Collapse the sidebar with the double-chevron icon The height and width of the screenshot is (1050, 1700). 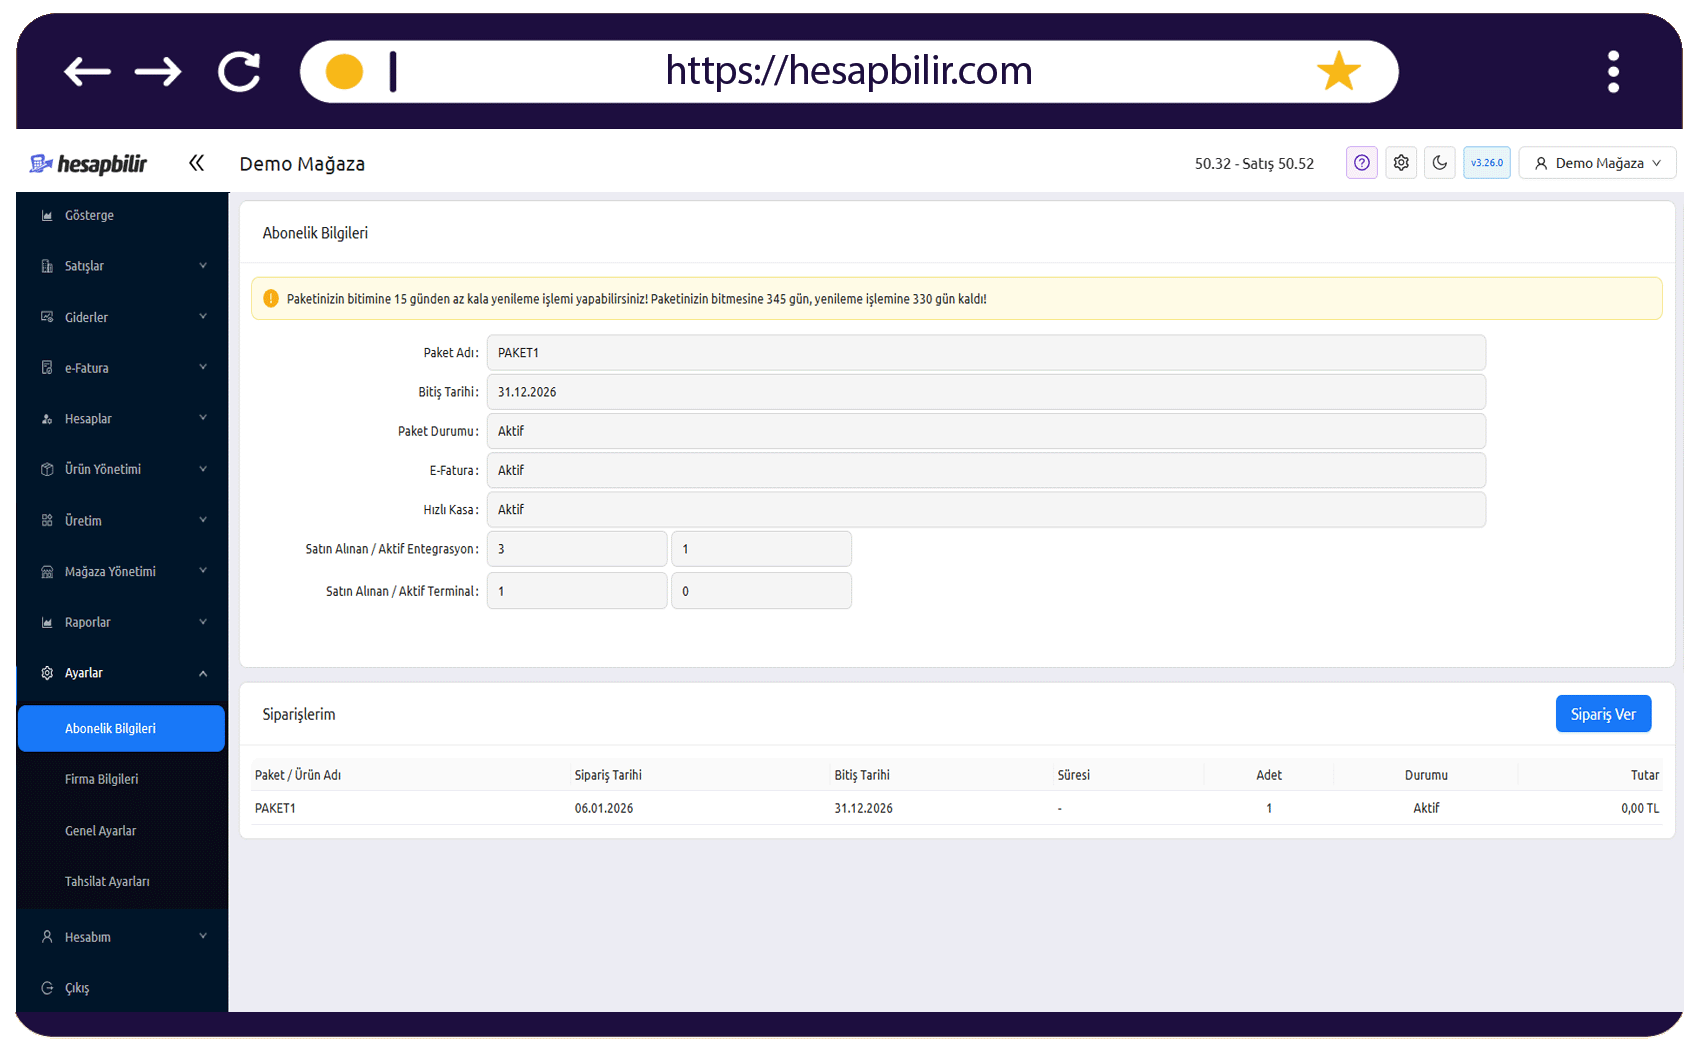coord(196,163)
